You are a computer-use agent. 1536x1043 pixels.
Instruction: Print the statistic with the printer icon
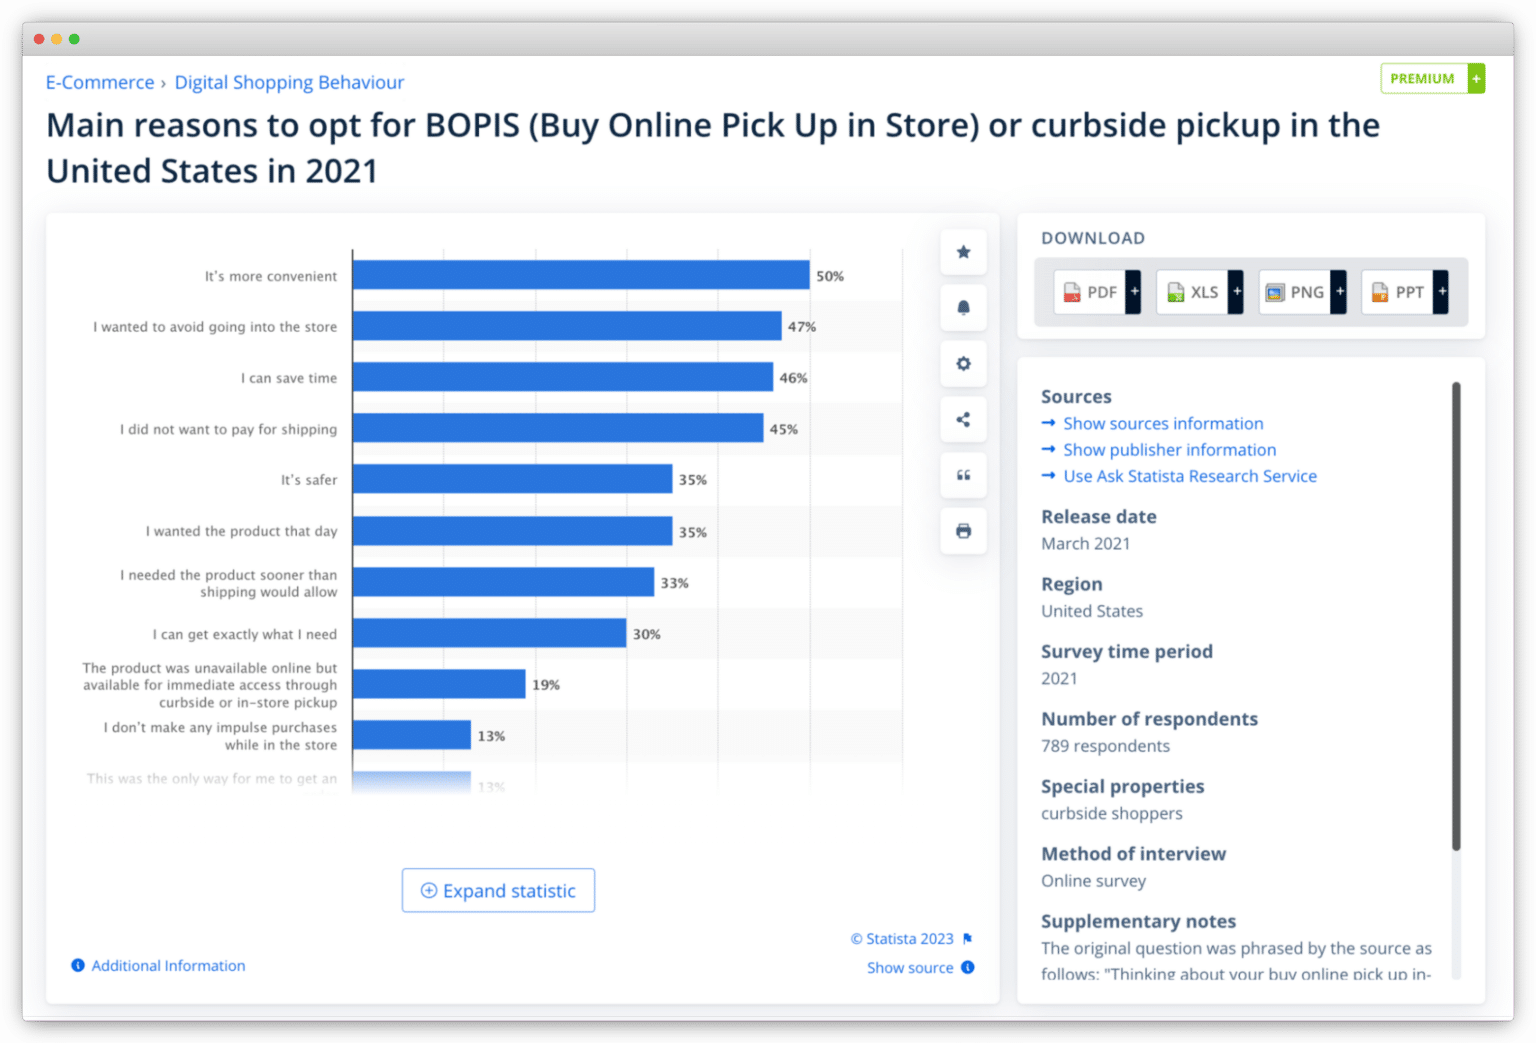[x=963, y=530]
